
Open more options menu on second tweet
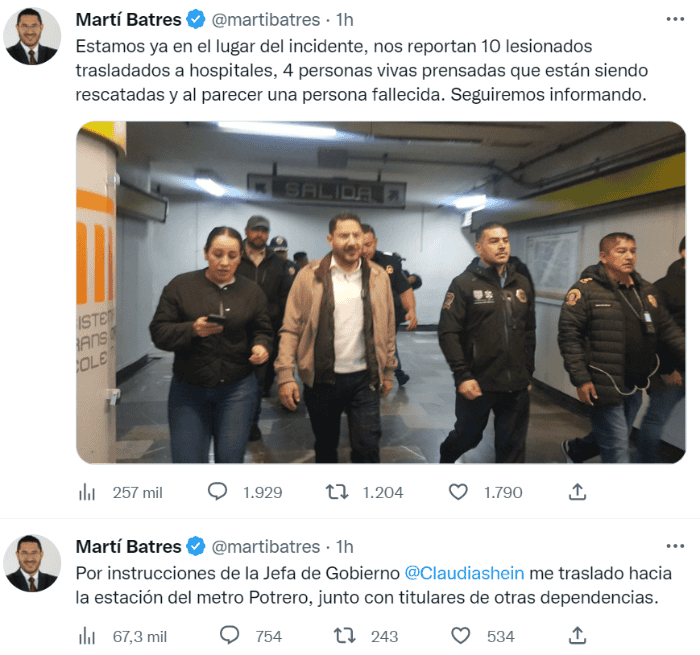(675, 546)
